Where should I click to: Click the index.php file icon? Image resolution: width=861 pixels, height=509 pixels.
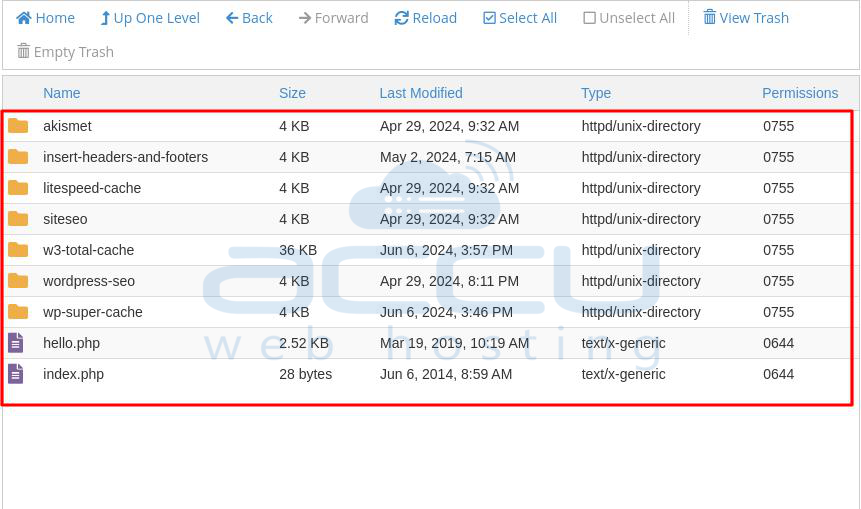click(15, 374)
